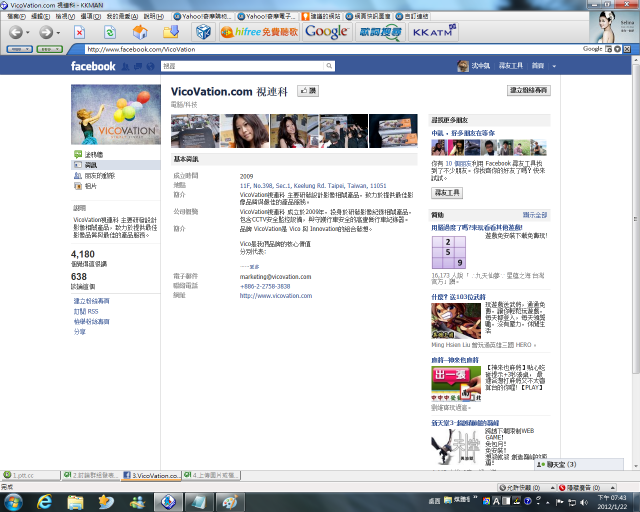Screen dimensions: 640x512
Task: Open the lyrics search toolbar shortcut
Action: click(380, 32)
